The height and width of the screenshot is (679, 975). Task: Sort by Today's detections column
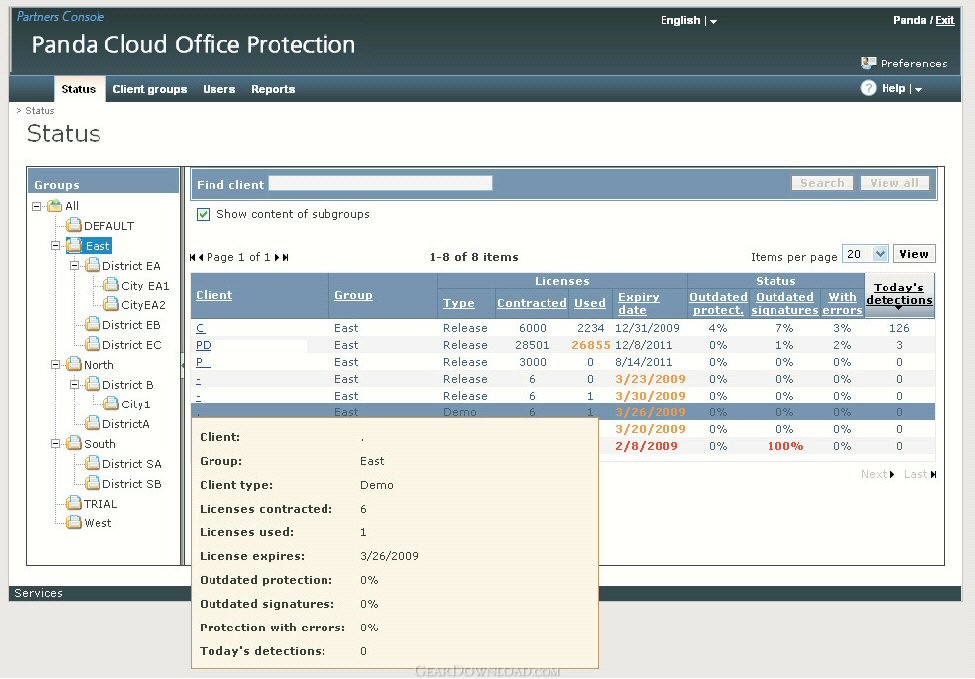click(899, 293)
